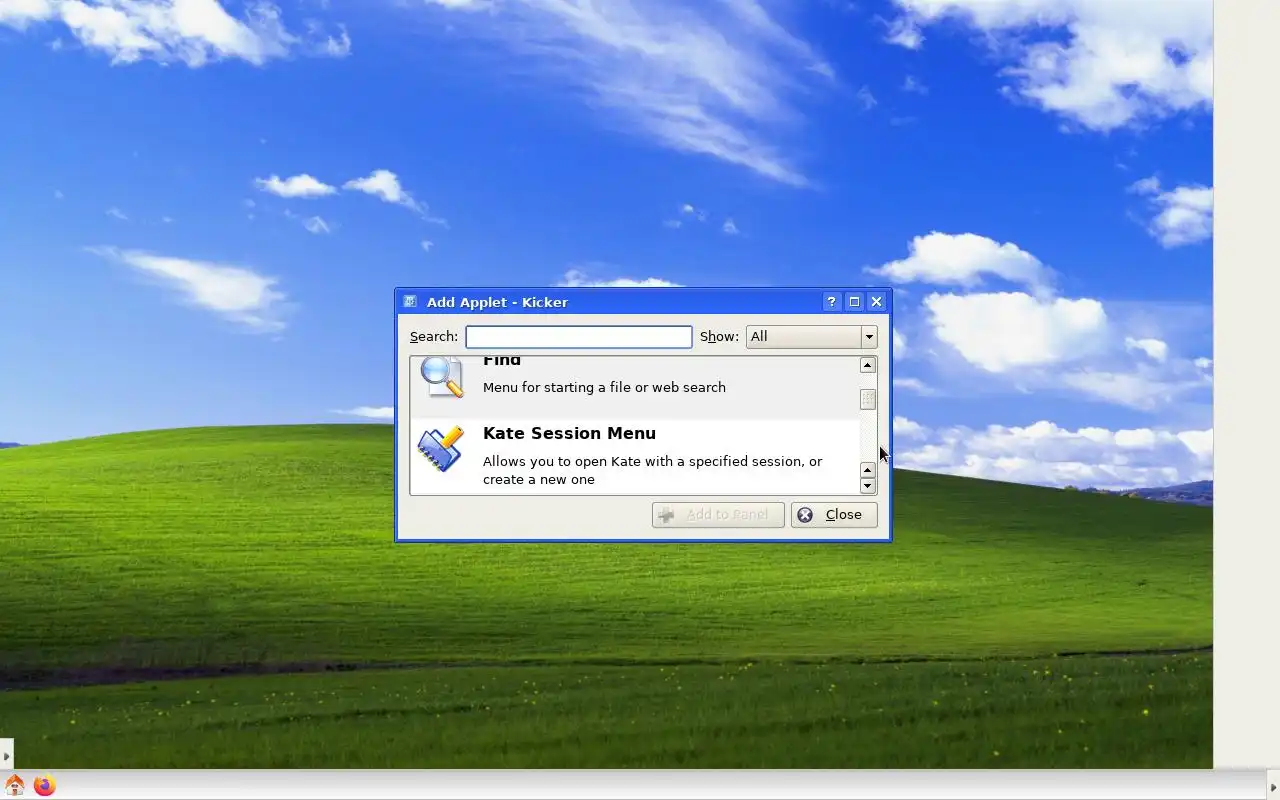Click the Kate Session Menu title text
The width and height of the screenshot is (1280, 800).
pyautogui.click(x=569, y=433)
